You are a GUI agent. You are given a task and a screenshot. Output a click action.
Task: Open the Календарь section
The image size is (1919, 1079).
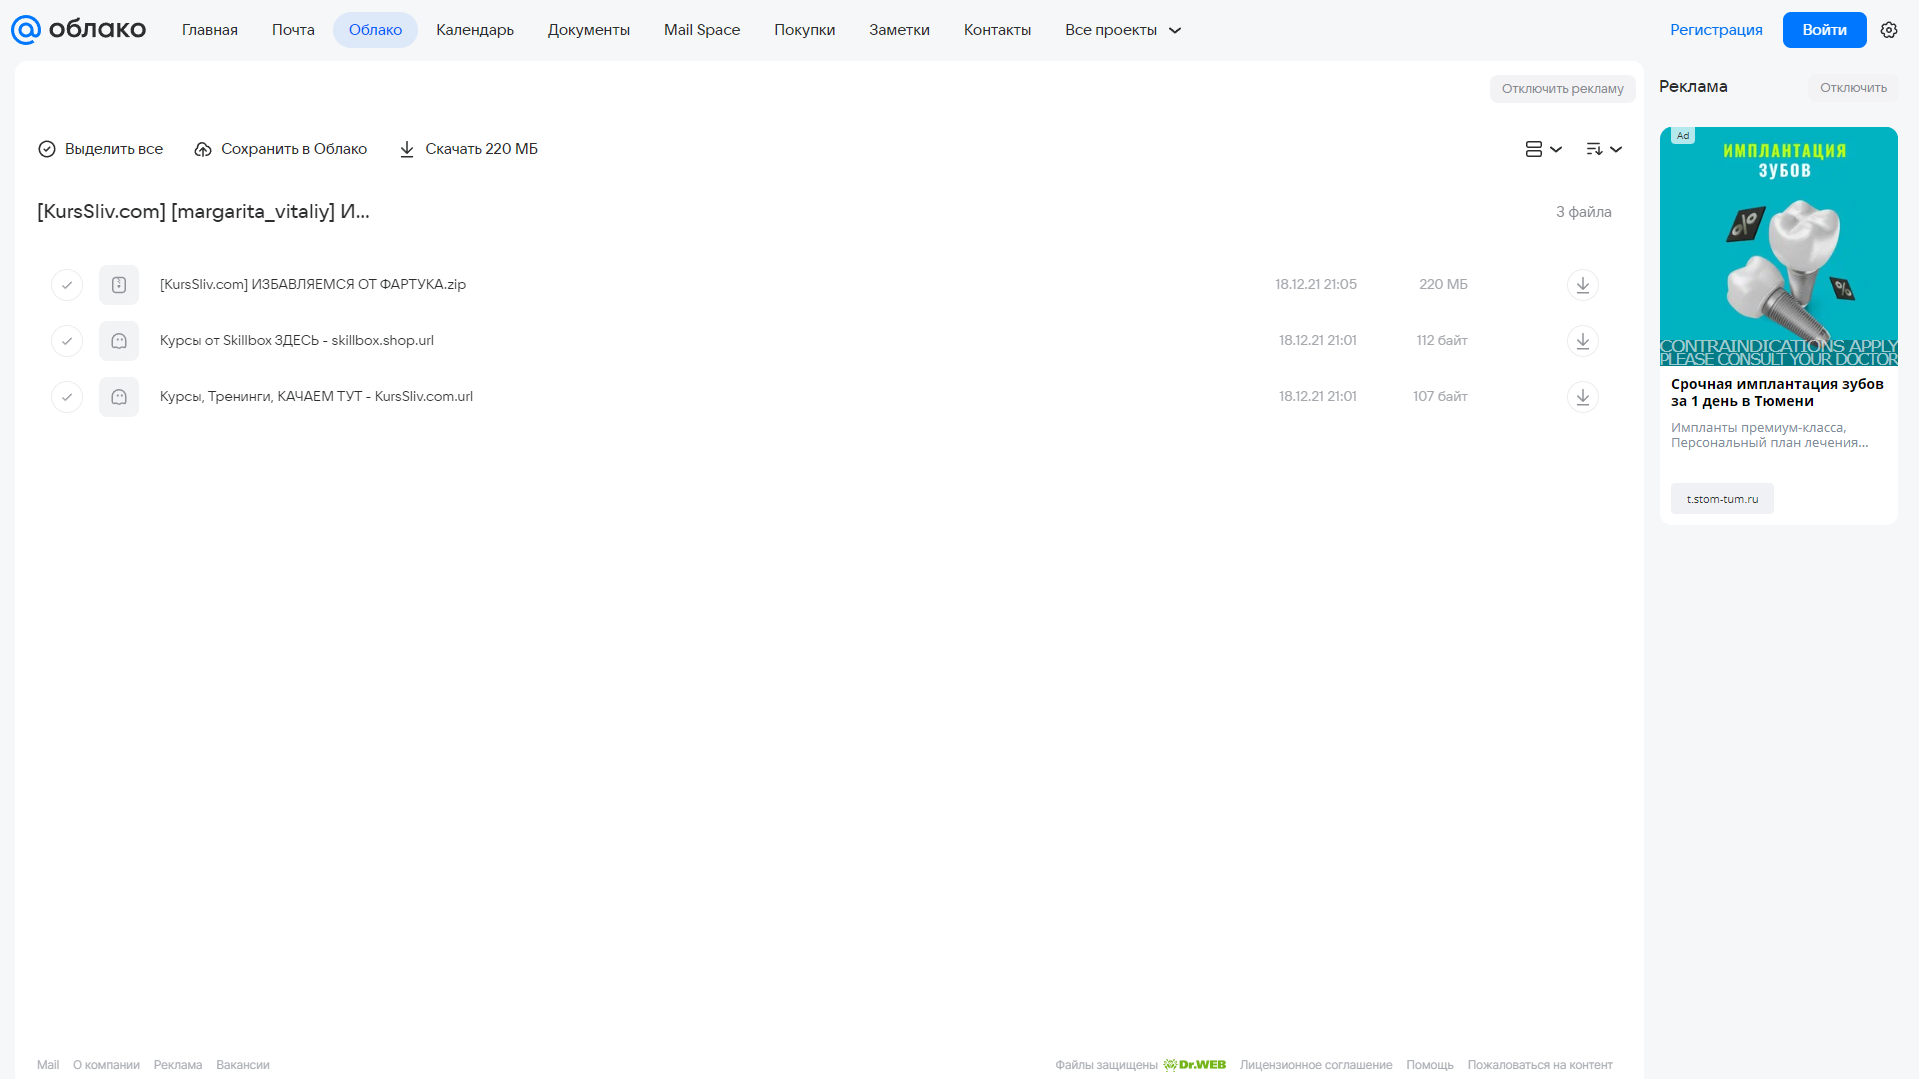[475, 30]
